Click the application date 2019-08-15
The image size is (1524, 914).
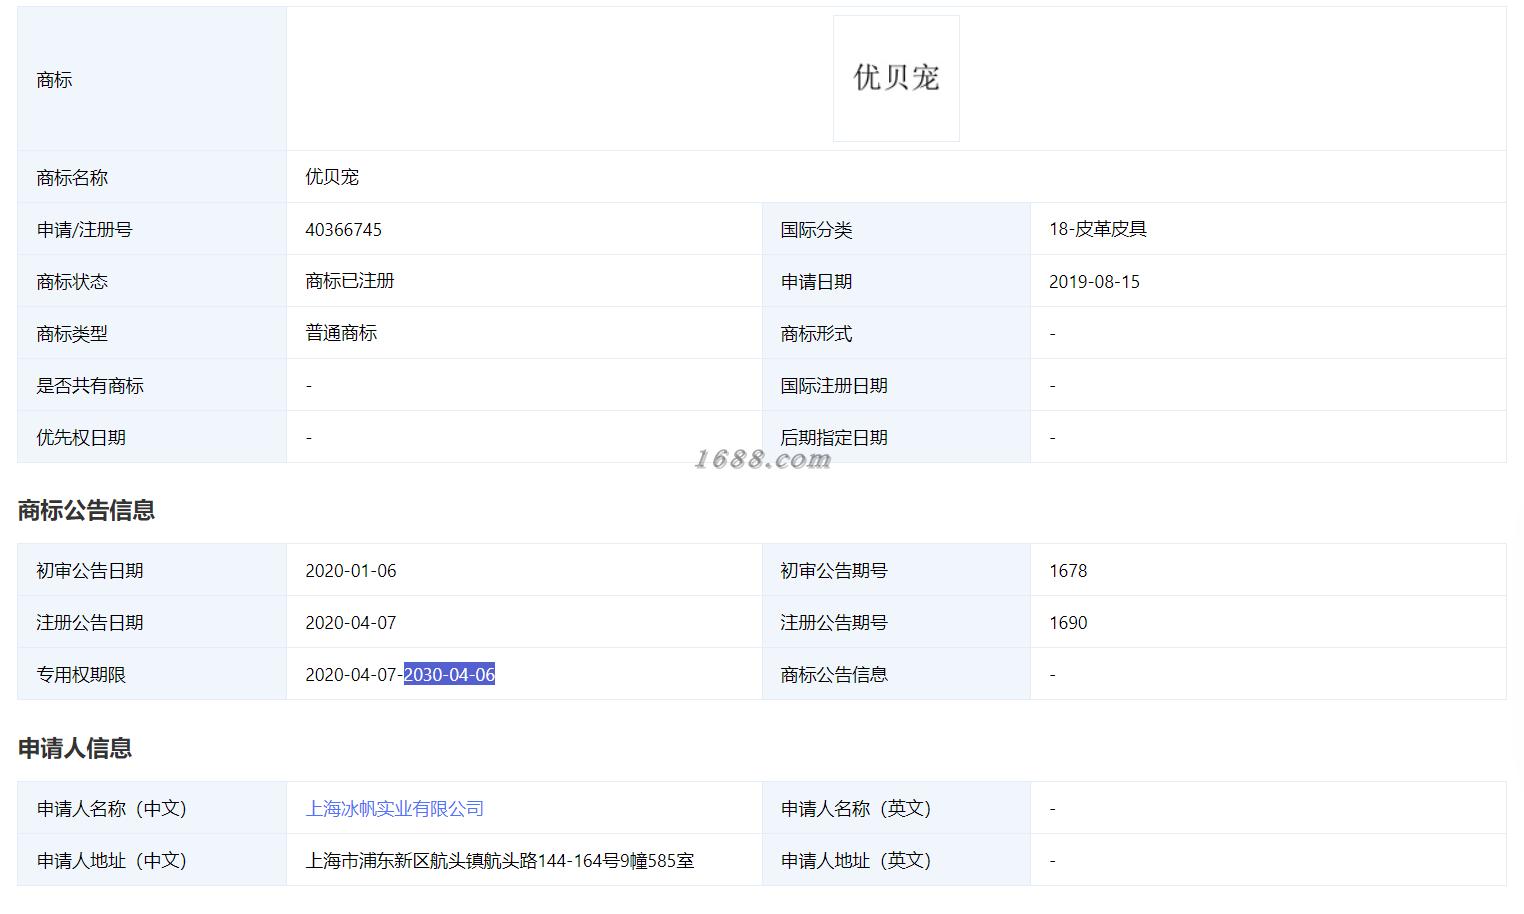click(1094, 281)
